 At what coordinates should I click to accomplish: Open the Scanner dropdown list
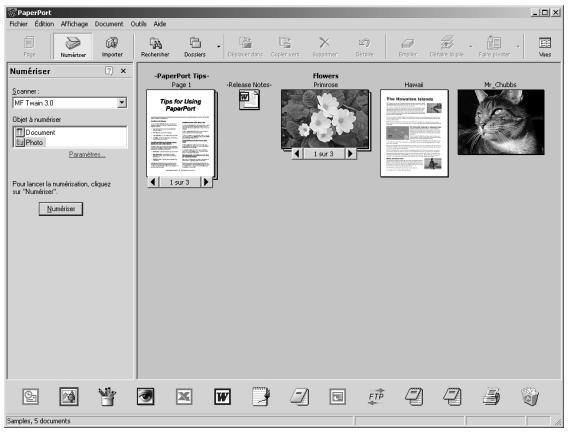(122, 103)
